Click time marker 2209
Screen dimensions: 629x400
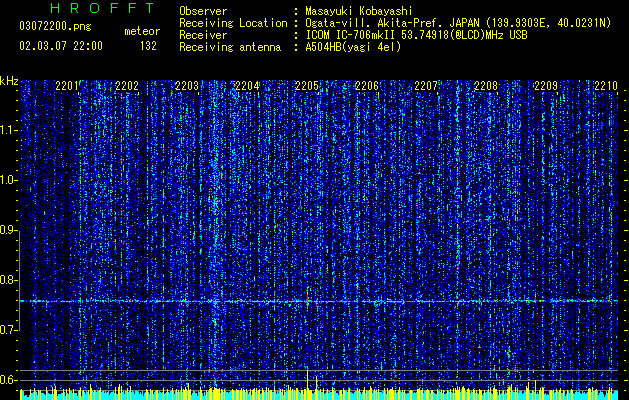(x=546, y=85)
